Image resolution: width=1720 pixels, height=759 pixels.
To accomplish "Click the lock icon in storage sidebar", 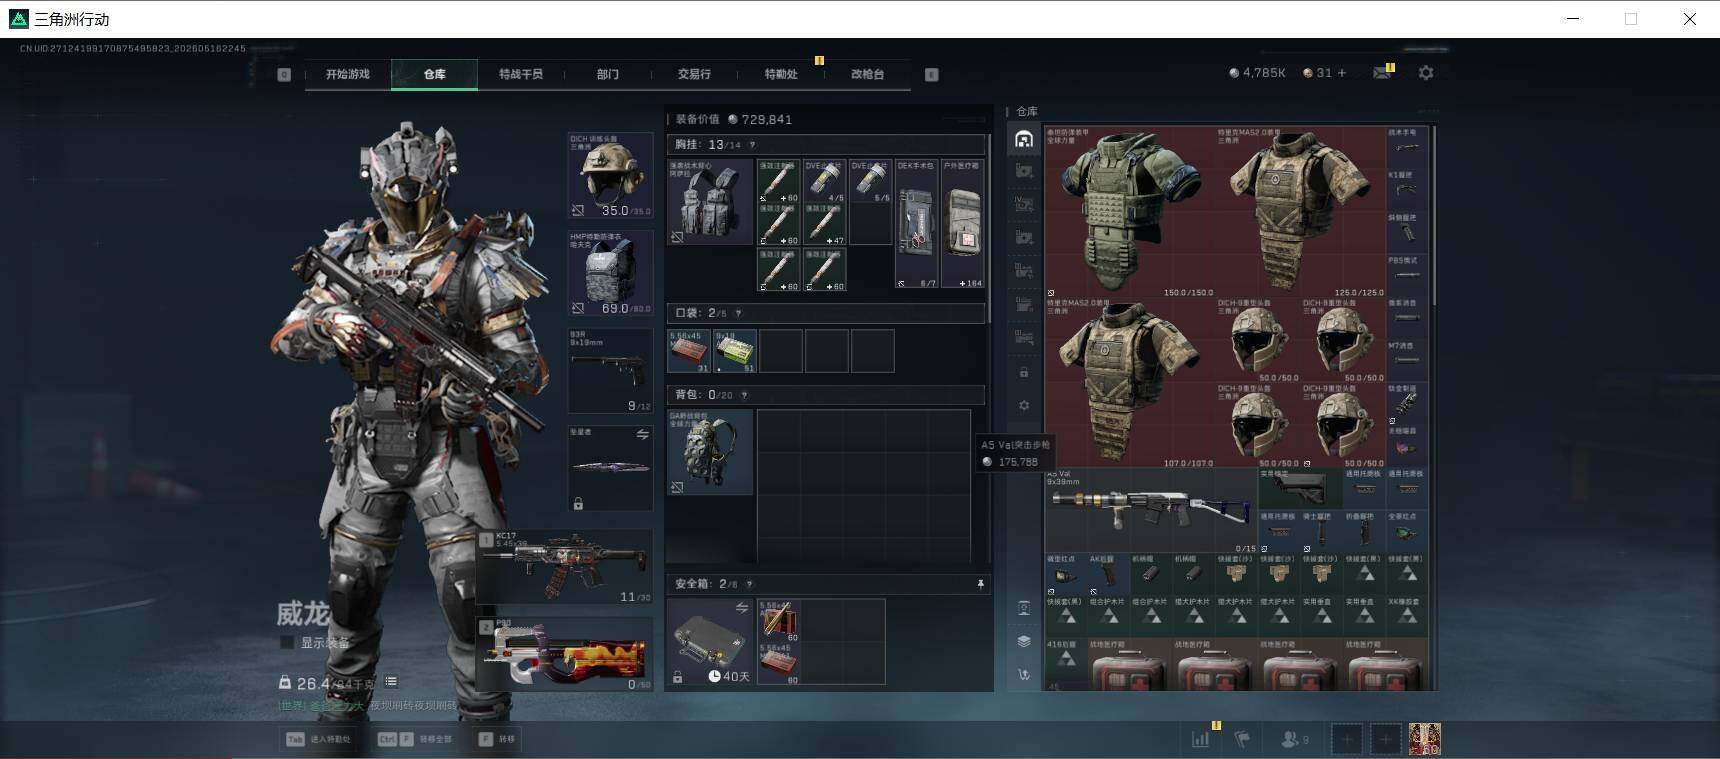I will 1023,372.
